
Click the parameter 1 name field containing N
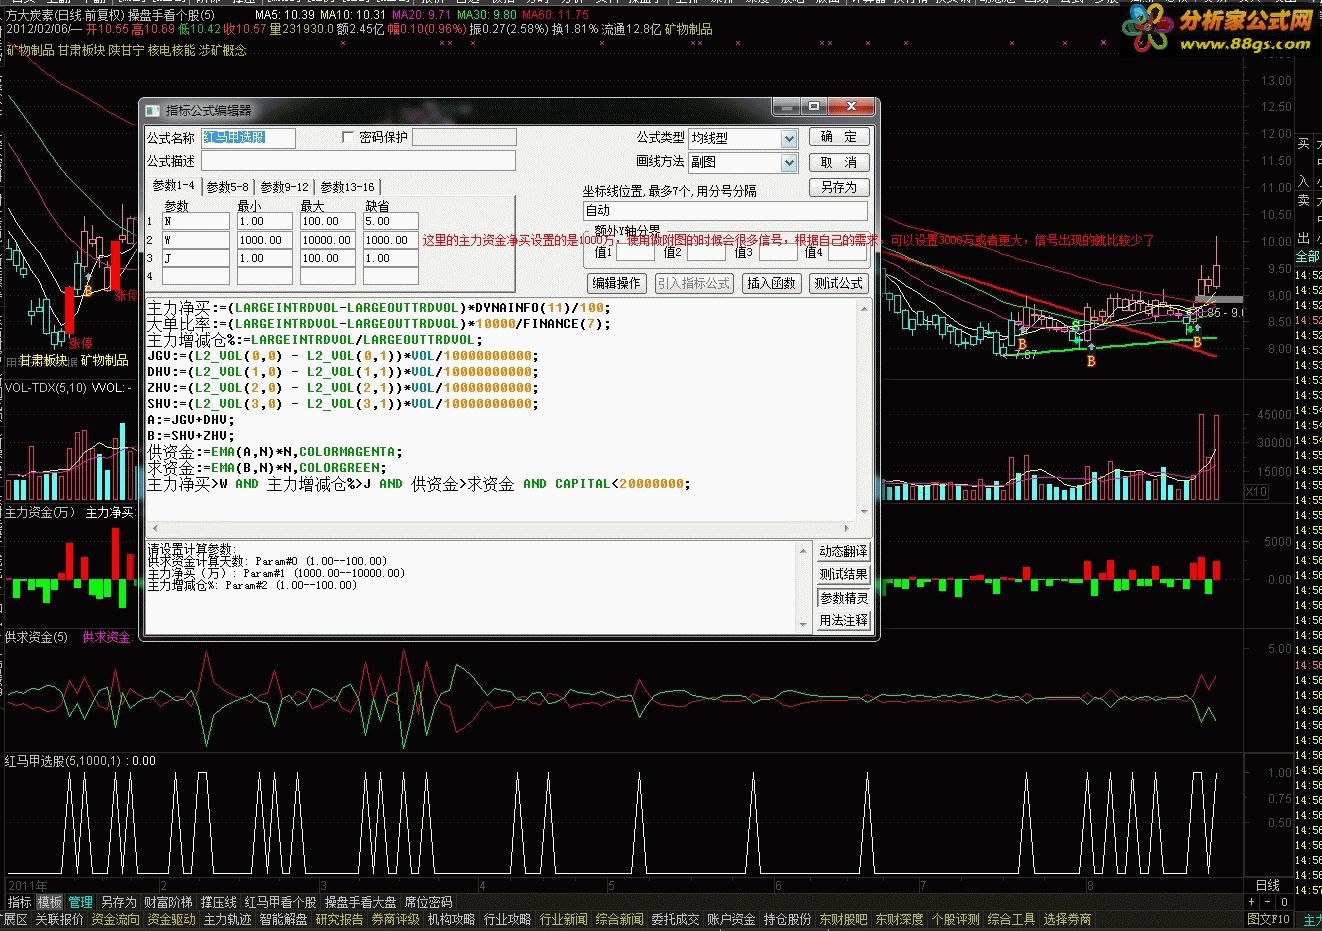coord(196,221)
